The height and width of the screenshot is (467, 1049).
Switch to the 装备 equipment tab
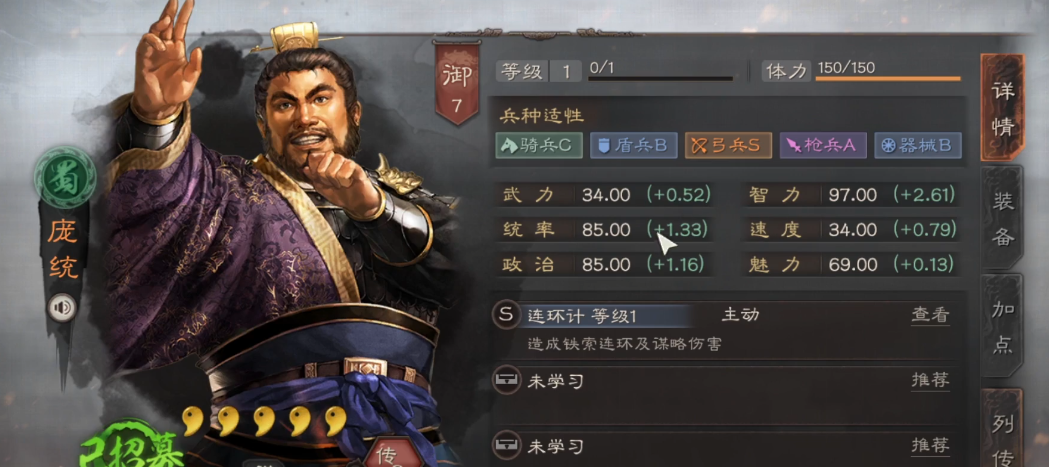[1002, 219]
